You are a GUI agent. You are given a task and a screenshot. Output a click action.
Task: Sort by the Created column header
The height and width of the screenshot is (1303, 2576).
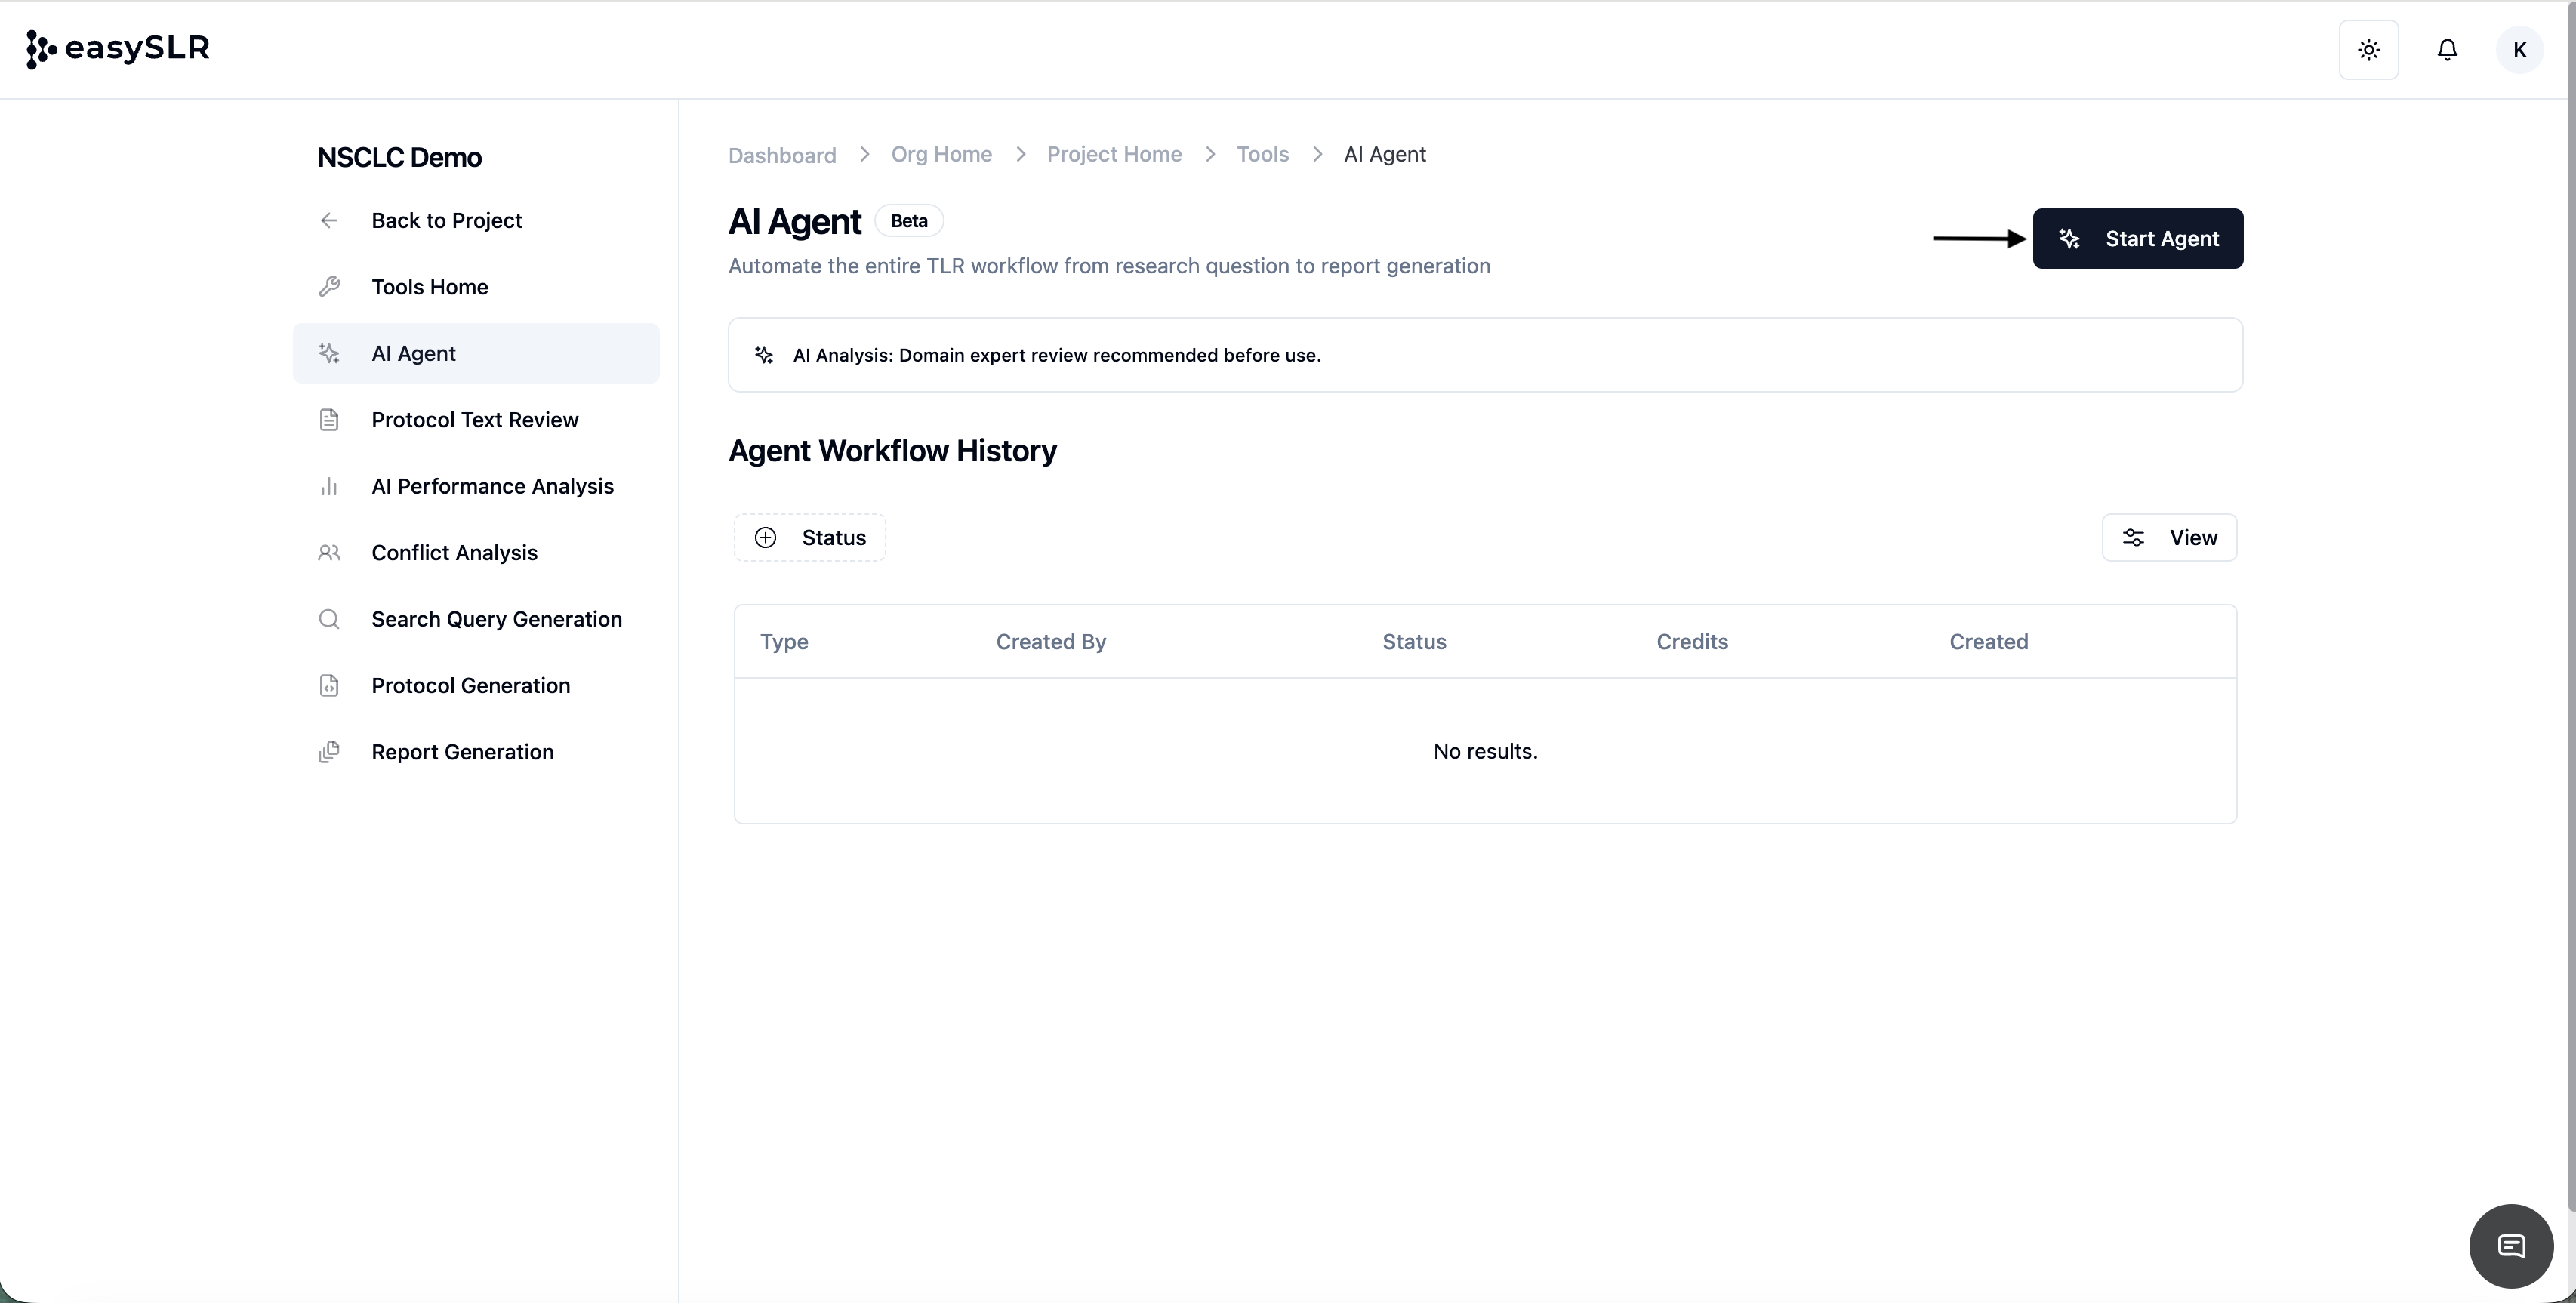[1988, 642]
